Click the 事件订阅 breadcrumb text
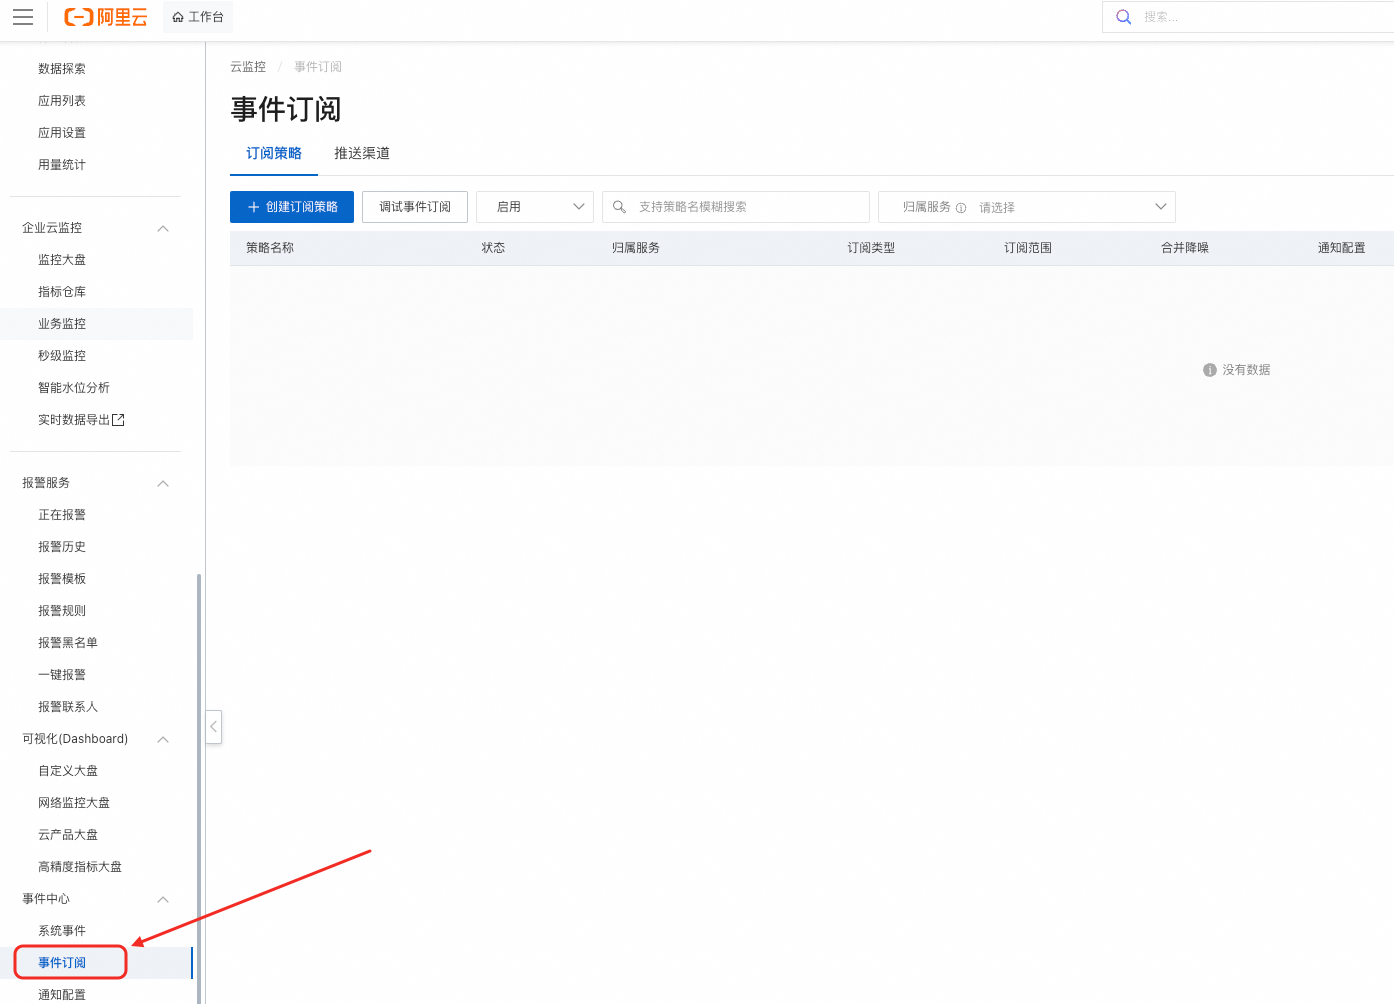Screen dimensions: 1394x1004 tap(318, 67)
